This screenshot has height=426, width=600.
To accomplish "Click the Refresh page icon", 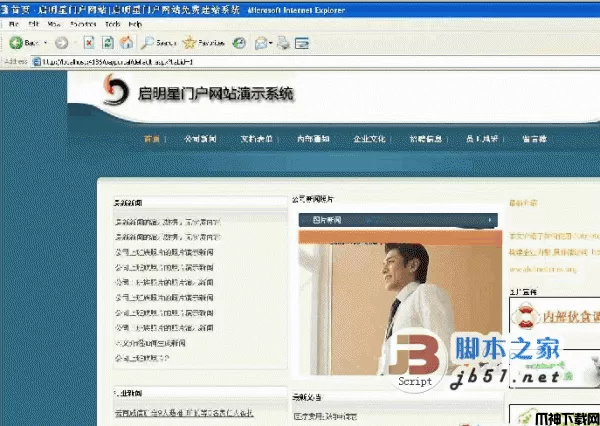I will 108,42.
